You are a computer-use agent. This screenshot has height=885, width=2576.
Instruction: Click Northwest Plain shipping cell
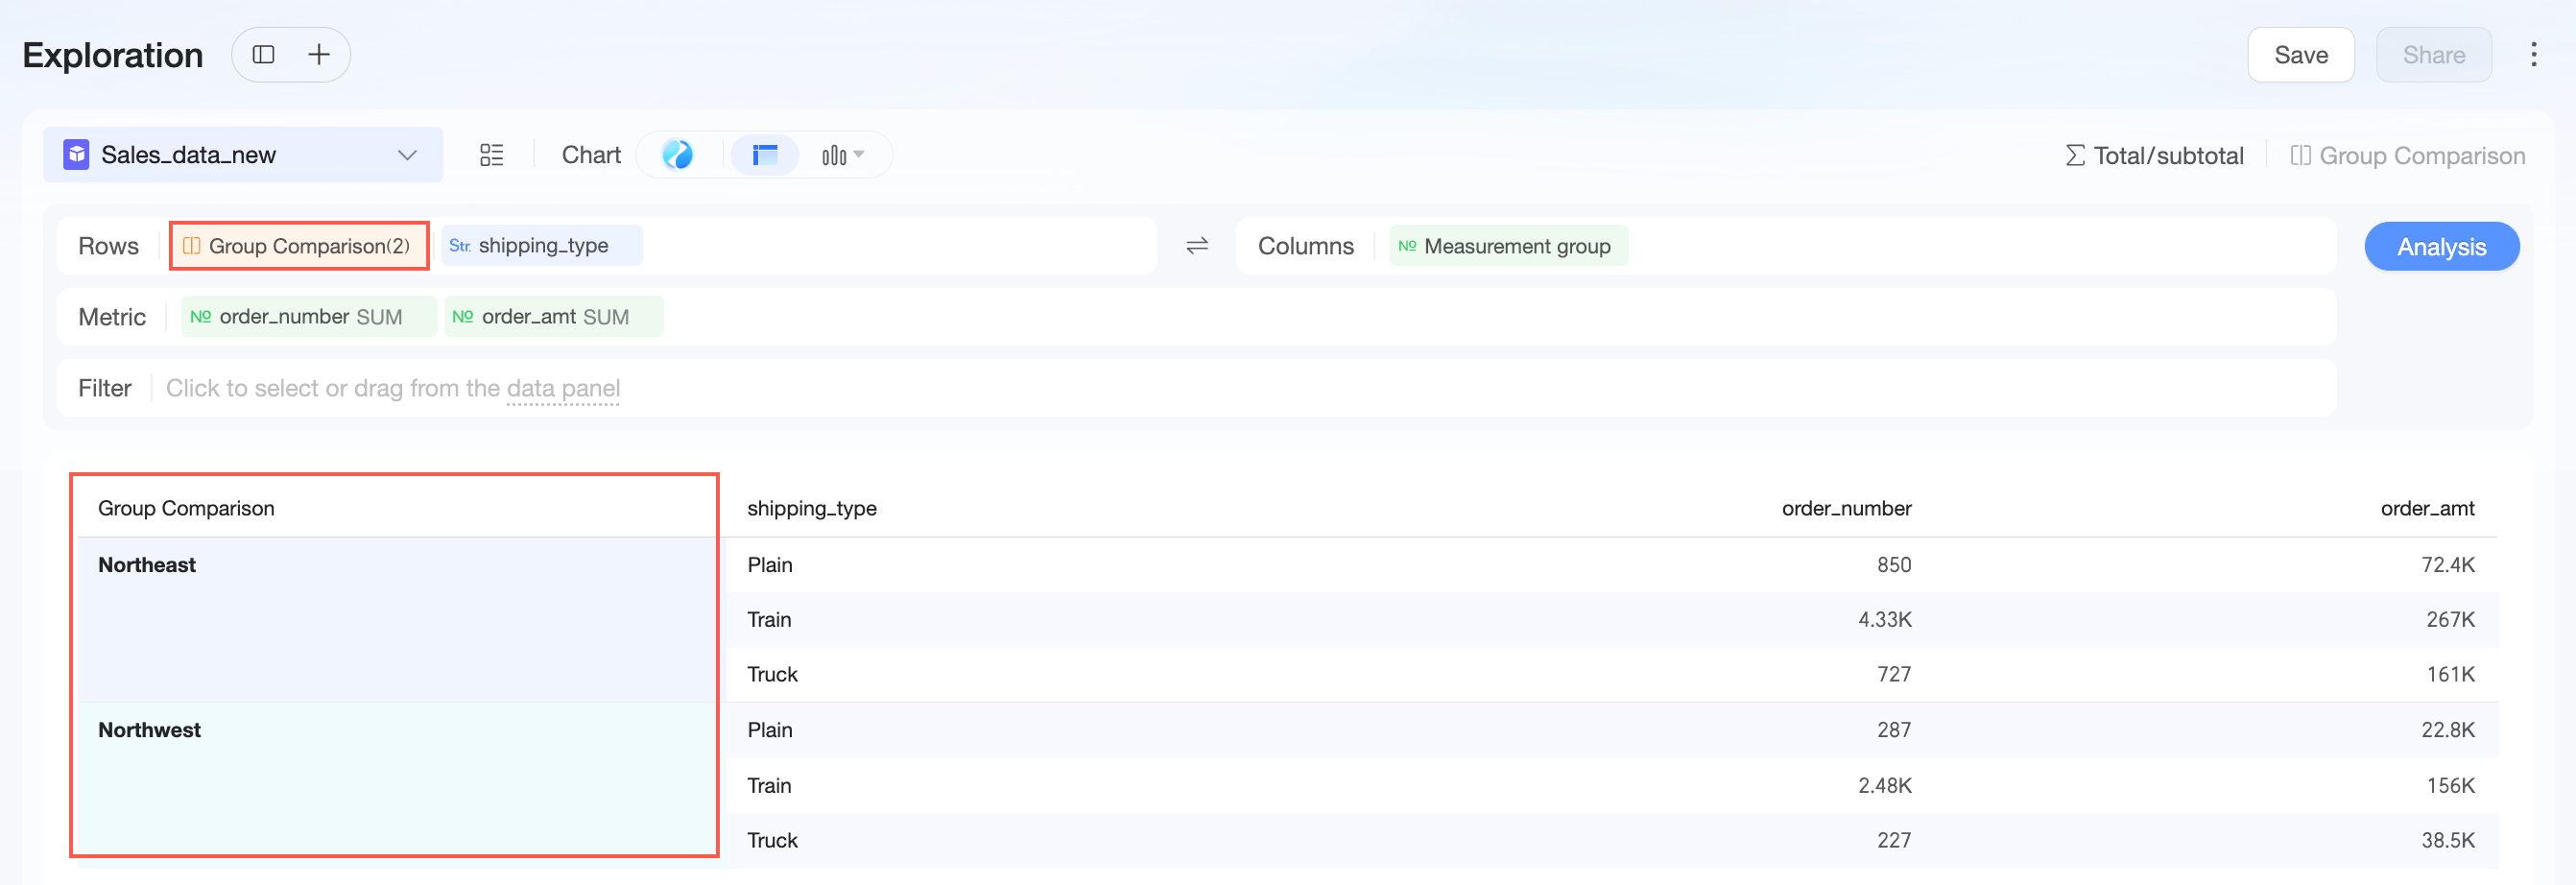[769, 730]
